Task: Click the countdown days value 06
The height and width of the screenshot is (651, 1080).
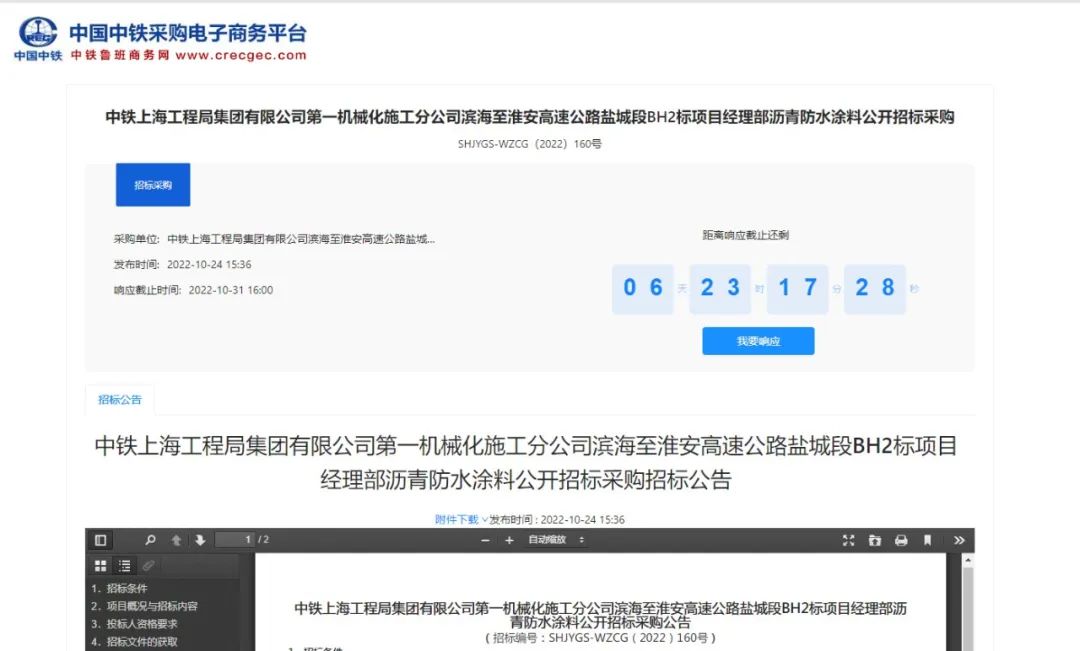Action: point(643,288)
